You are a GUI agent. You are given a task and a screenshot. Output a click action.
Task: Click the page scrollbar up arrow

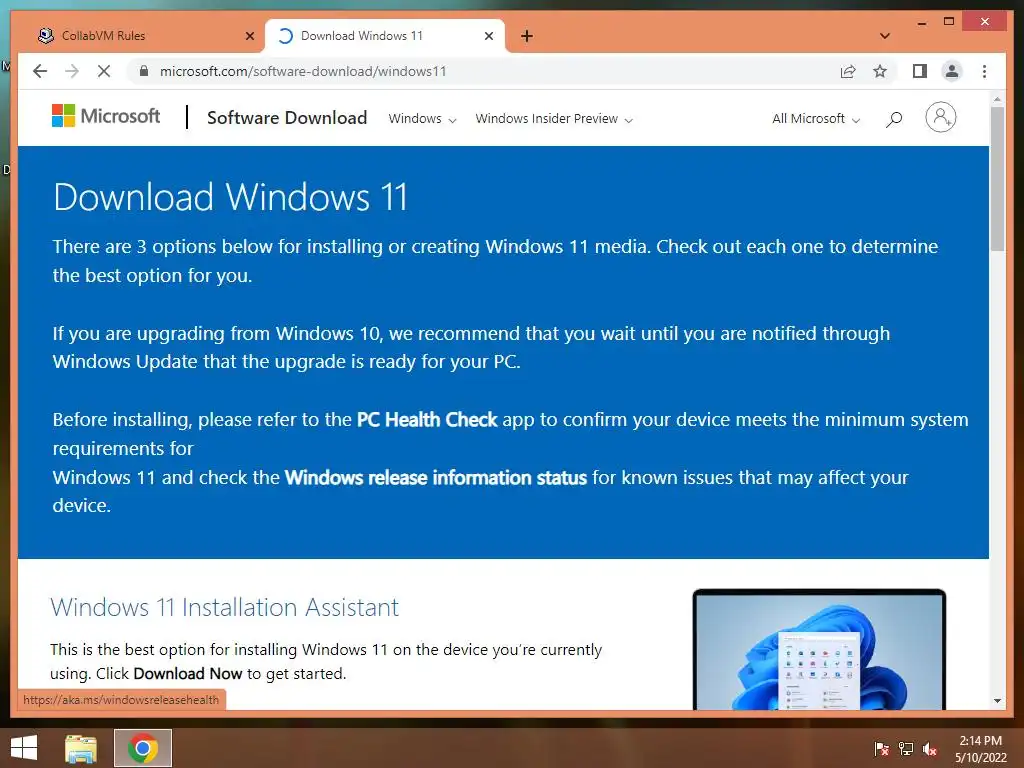point(997,99)
